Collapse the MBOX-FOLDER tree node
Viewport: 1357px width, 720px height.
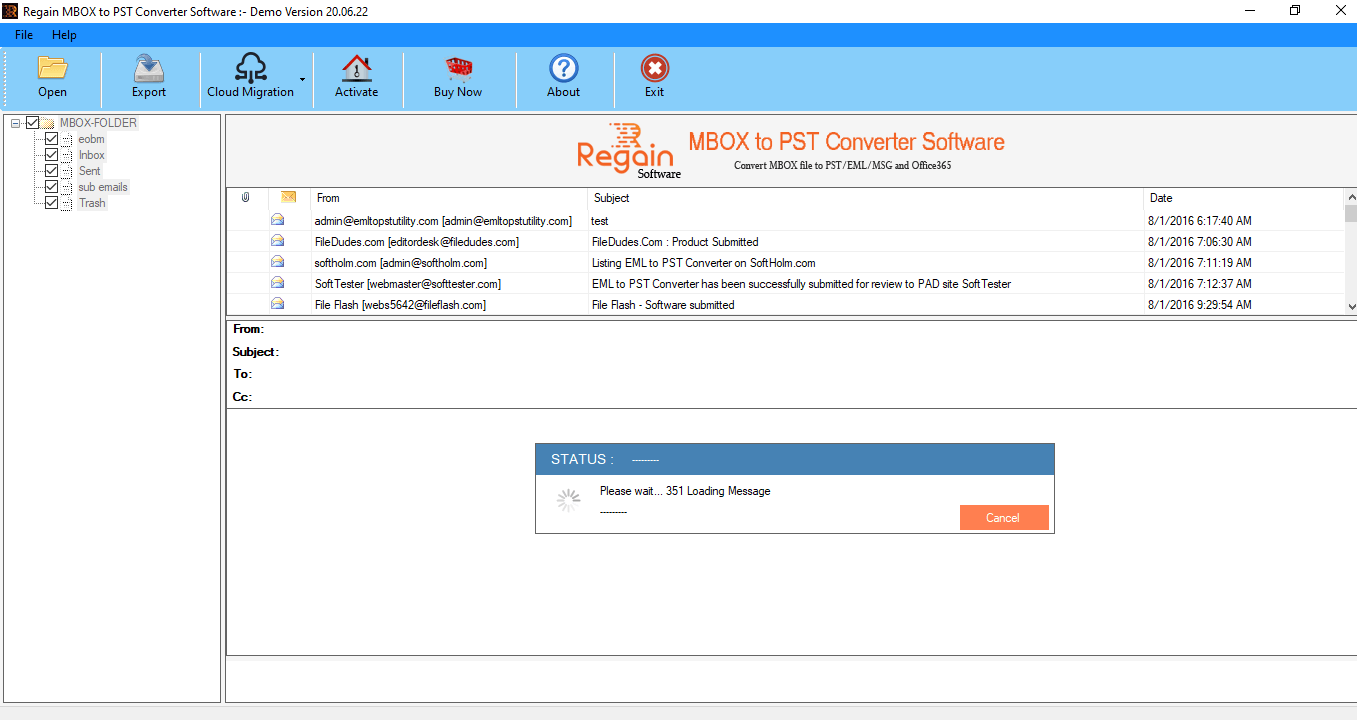coord(15,123)
